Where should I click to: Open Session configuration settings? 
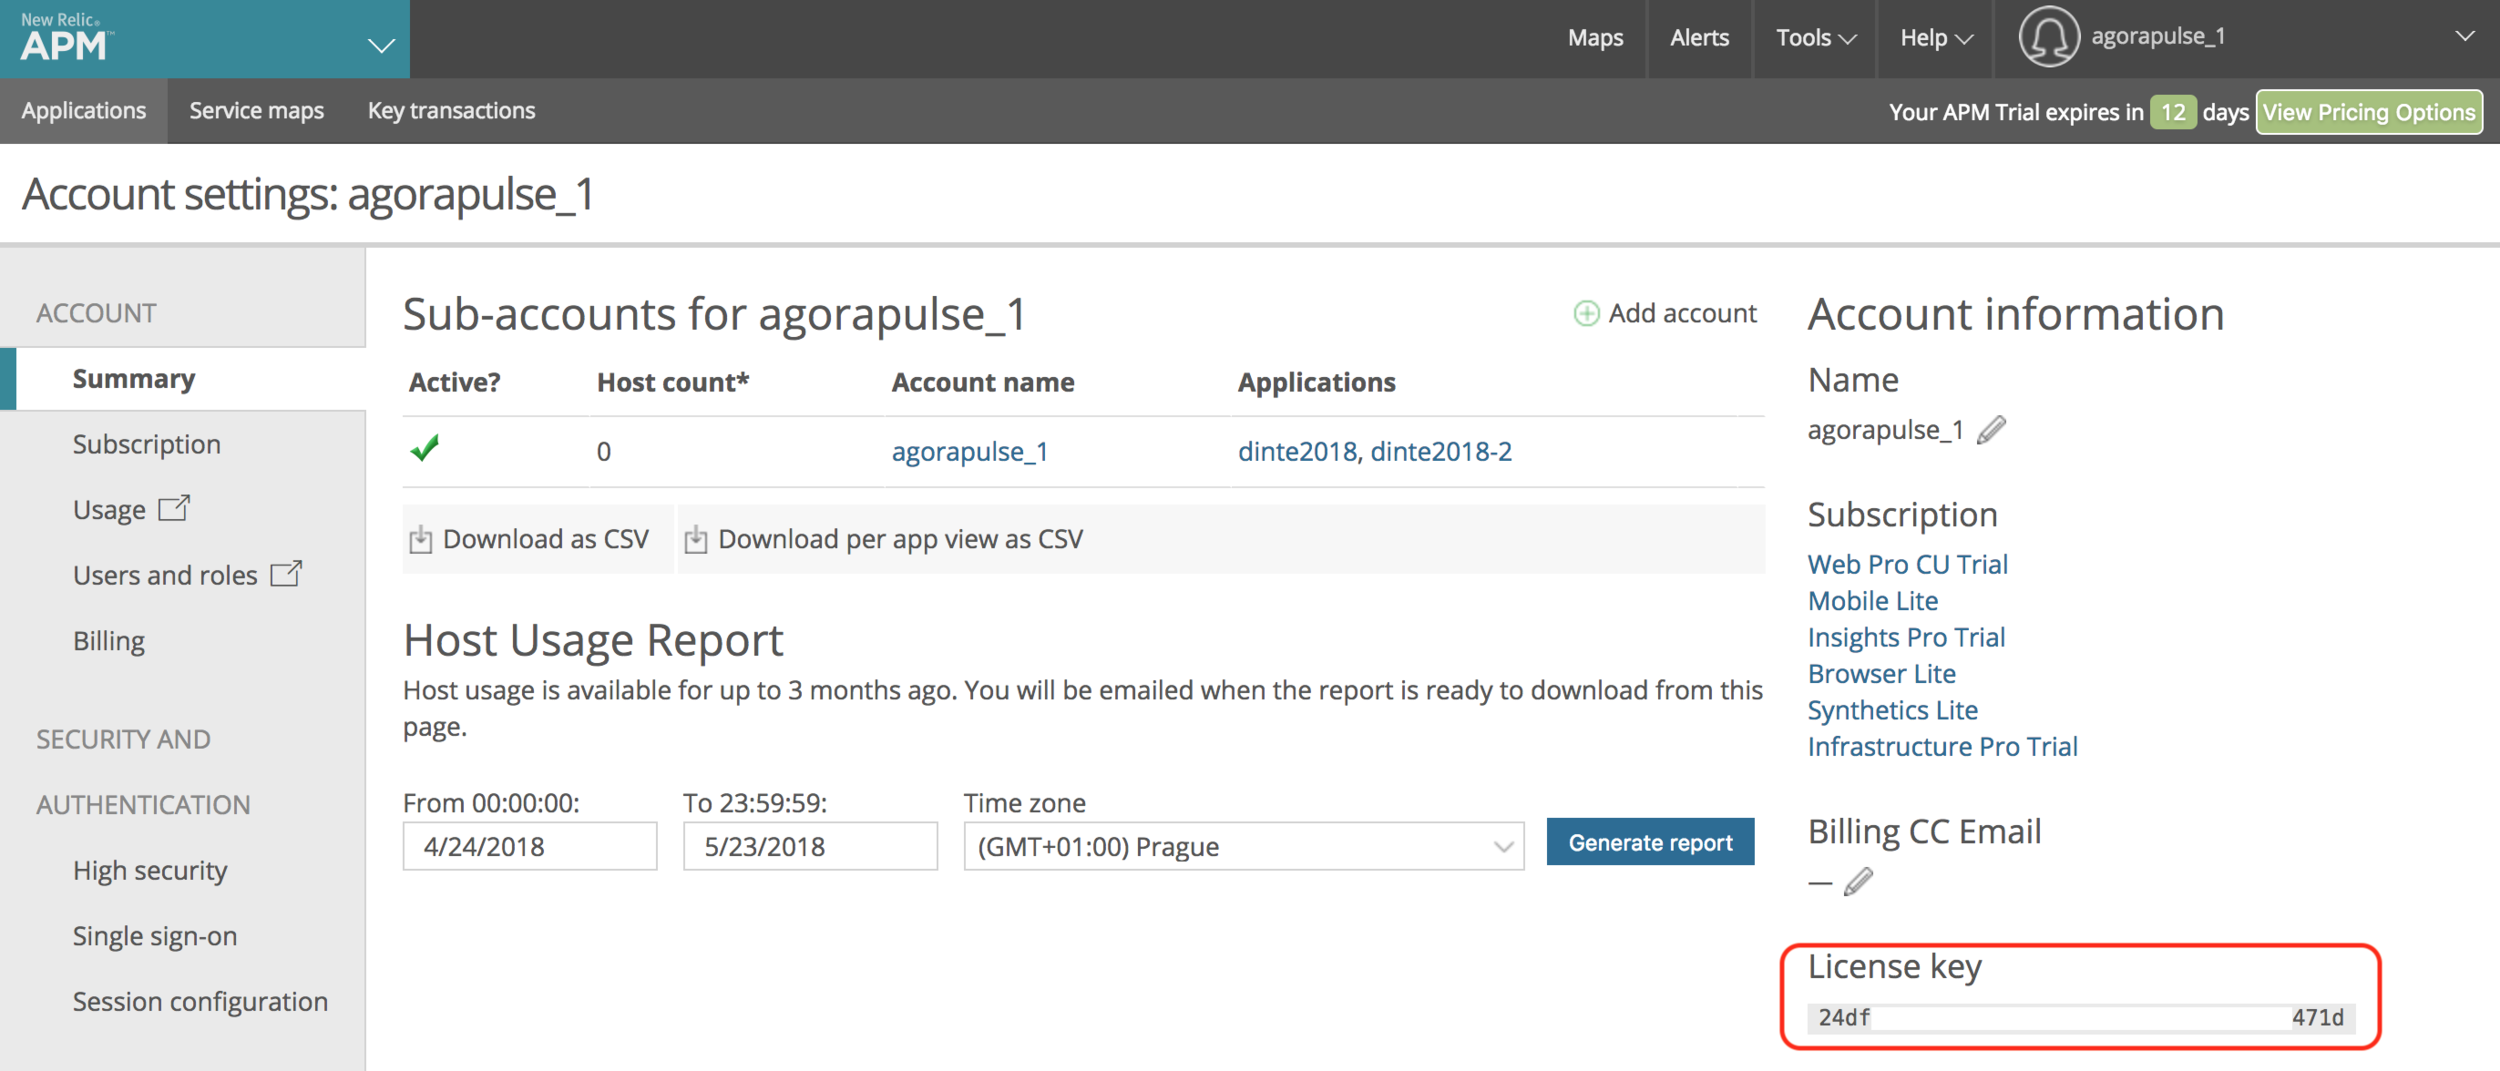tap(200, 1002)
